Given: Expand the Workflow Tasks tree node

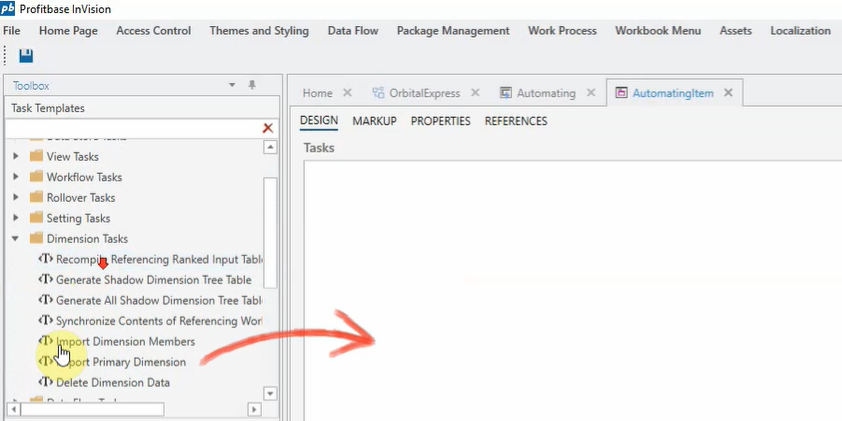Looking at the screenshot, I should coord(16,177).
